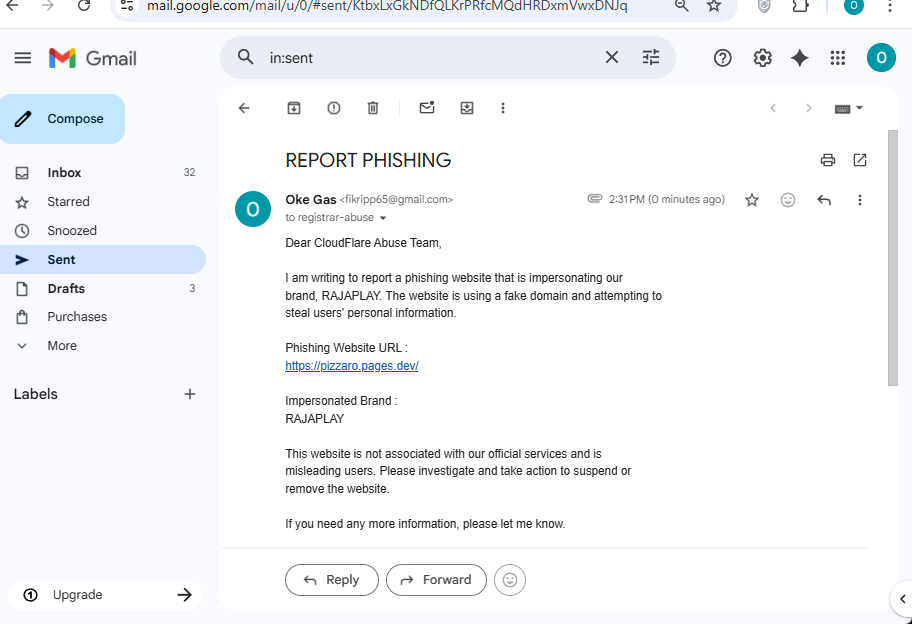
Task: Open the search options filter icon
Action: click(651, 57)
